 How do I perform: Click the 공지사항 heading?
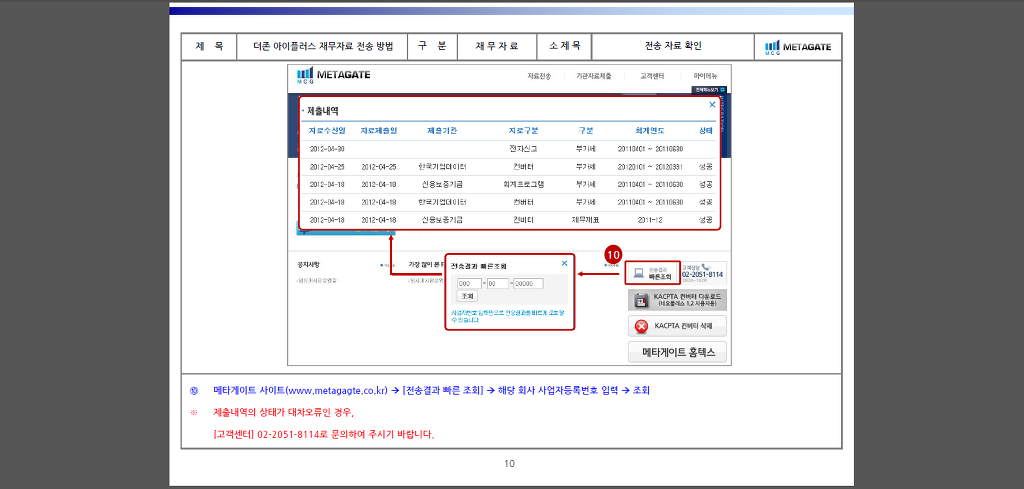[x=308, y=265]
